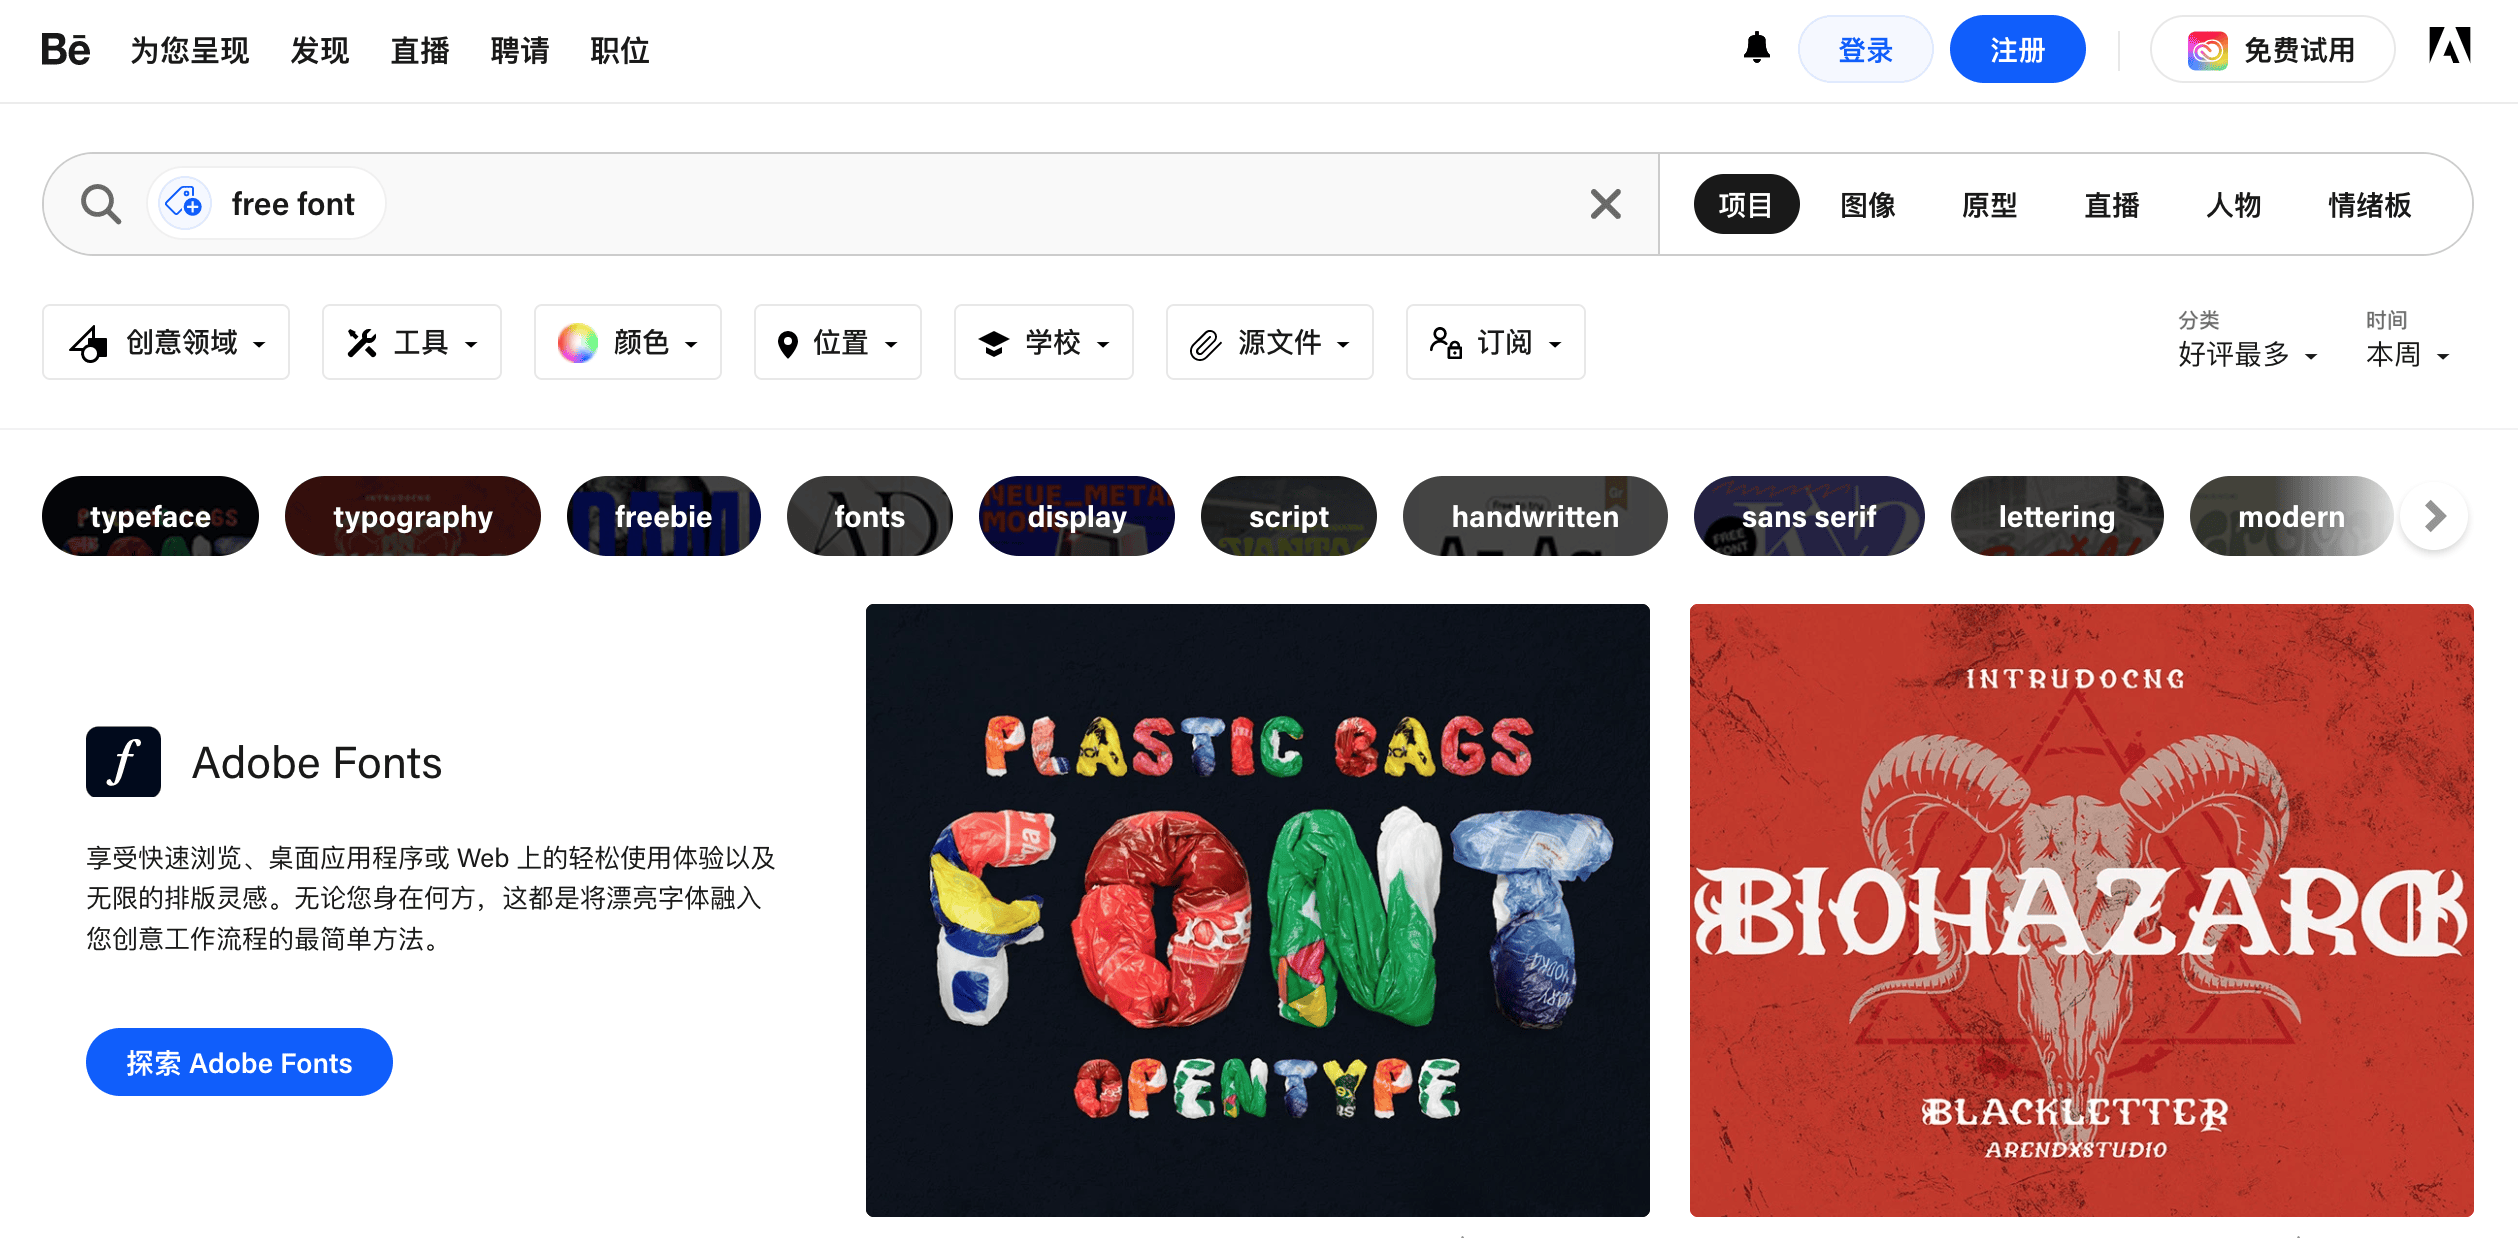This screenshot has height=1238, width=2518.
Task: Select the lettering tag chip
Action: click(x=2057, y=516)
